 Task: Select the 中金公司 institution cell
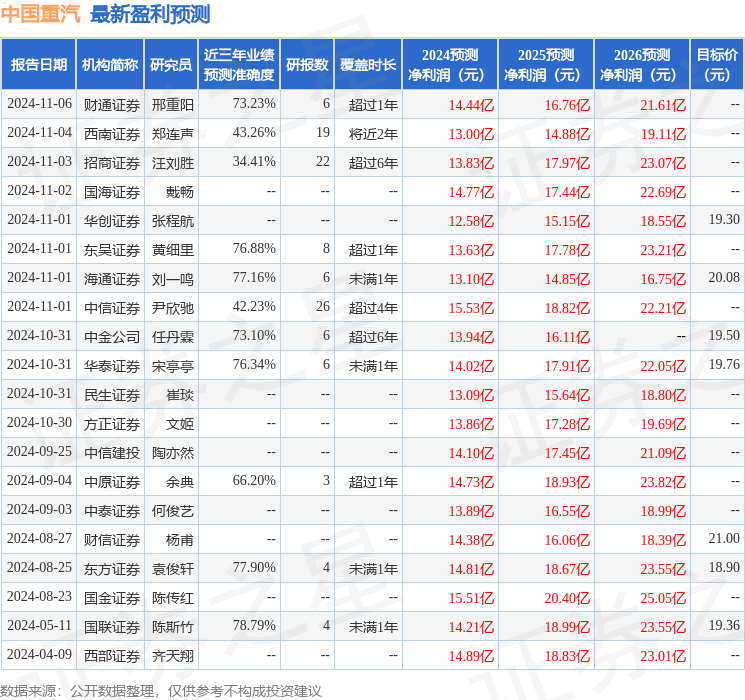[x=112, y=336]
